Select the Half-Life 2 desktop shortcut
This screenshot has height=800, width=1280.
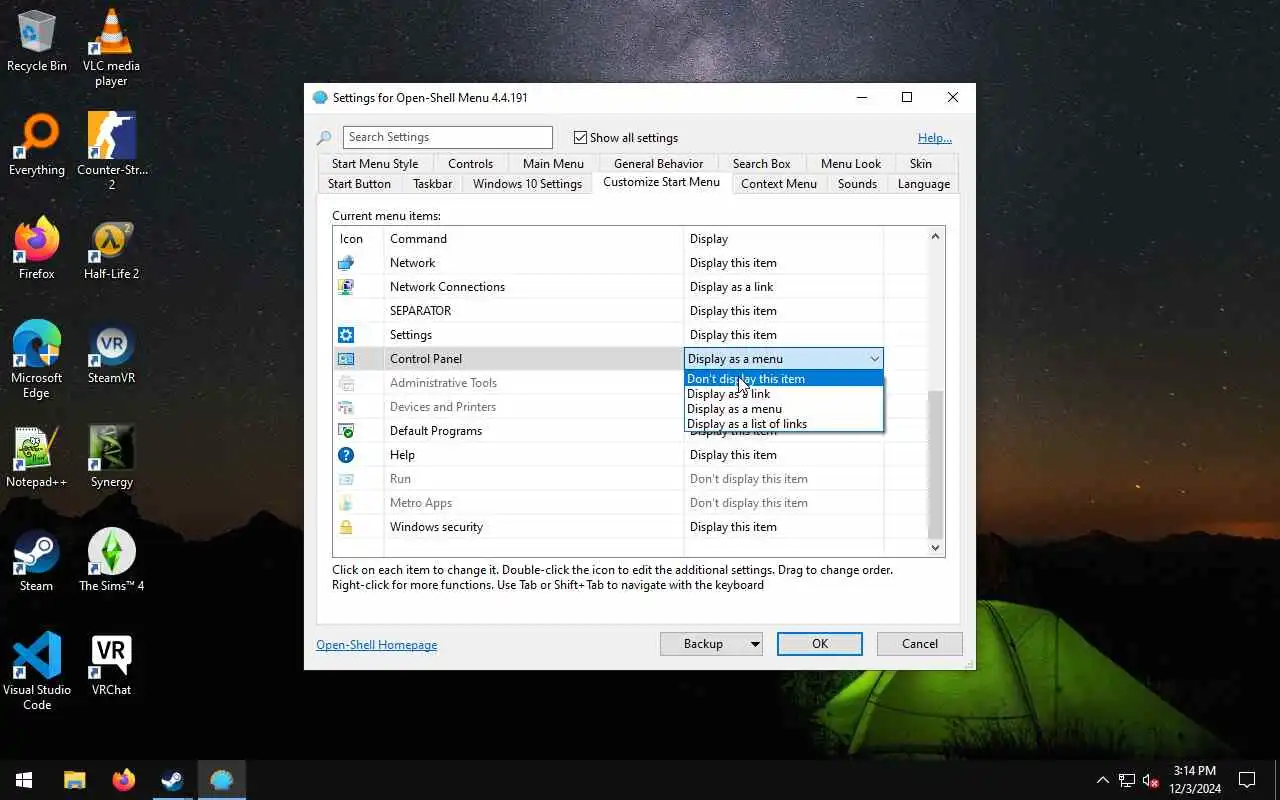point(111,250)
